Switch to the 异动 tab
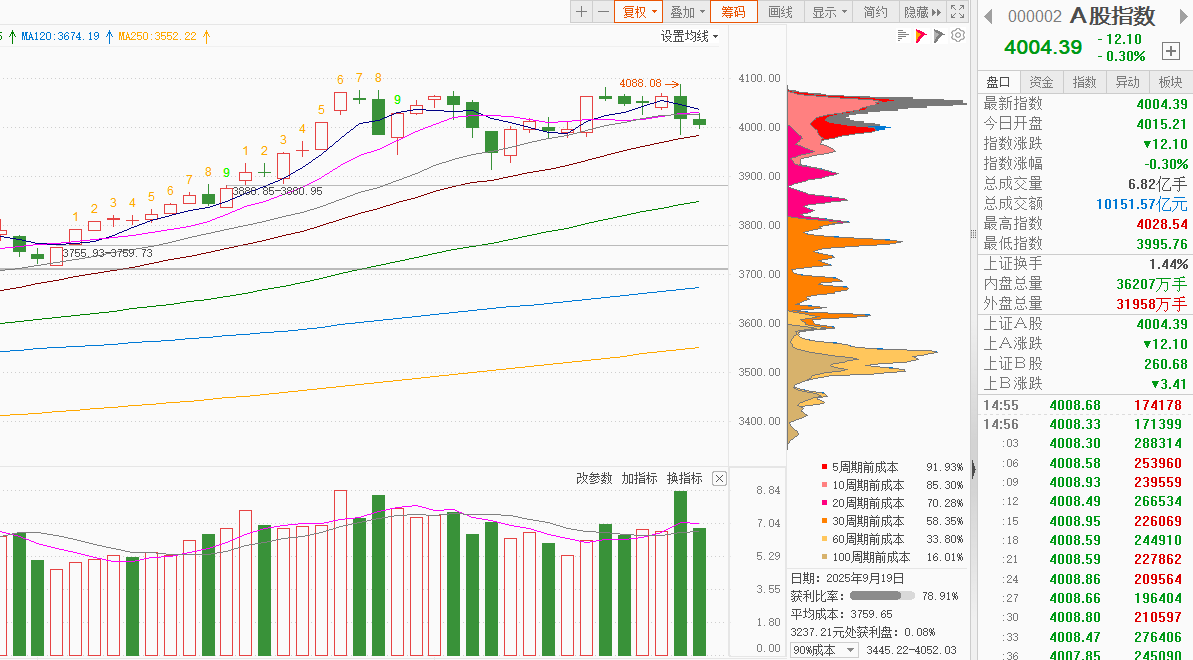The image size is (1193, 660). coord(1128,82)
